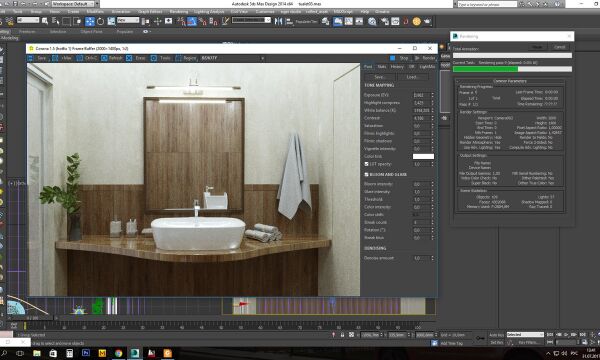
Task: Switch to the History tab
Action: click(397, 67)
